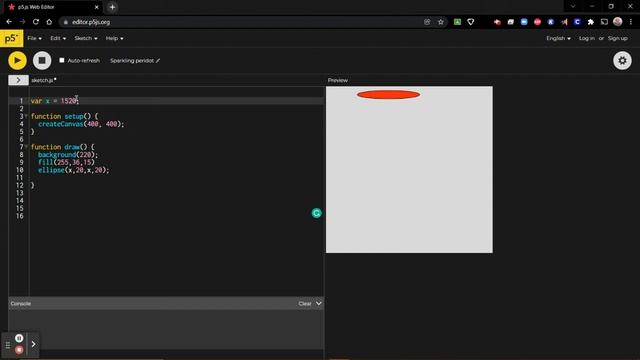Screen dimensions: 640x360
Task: Open the Chrome three-dot menu
Action: tap(631, 22)
